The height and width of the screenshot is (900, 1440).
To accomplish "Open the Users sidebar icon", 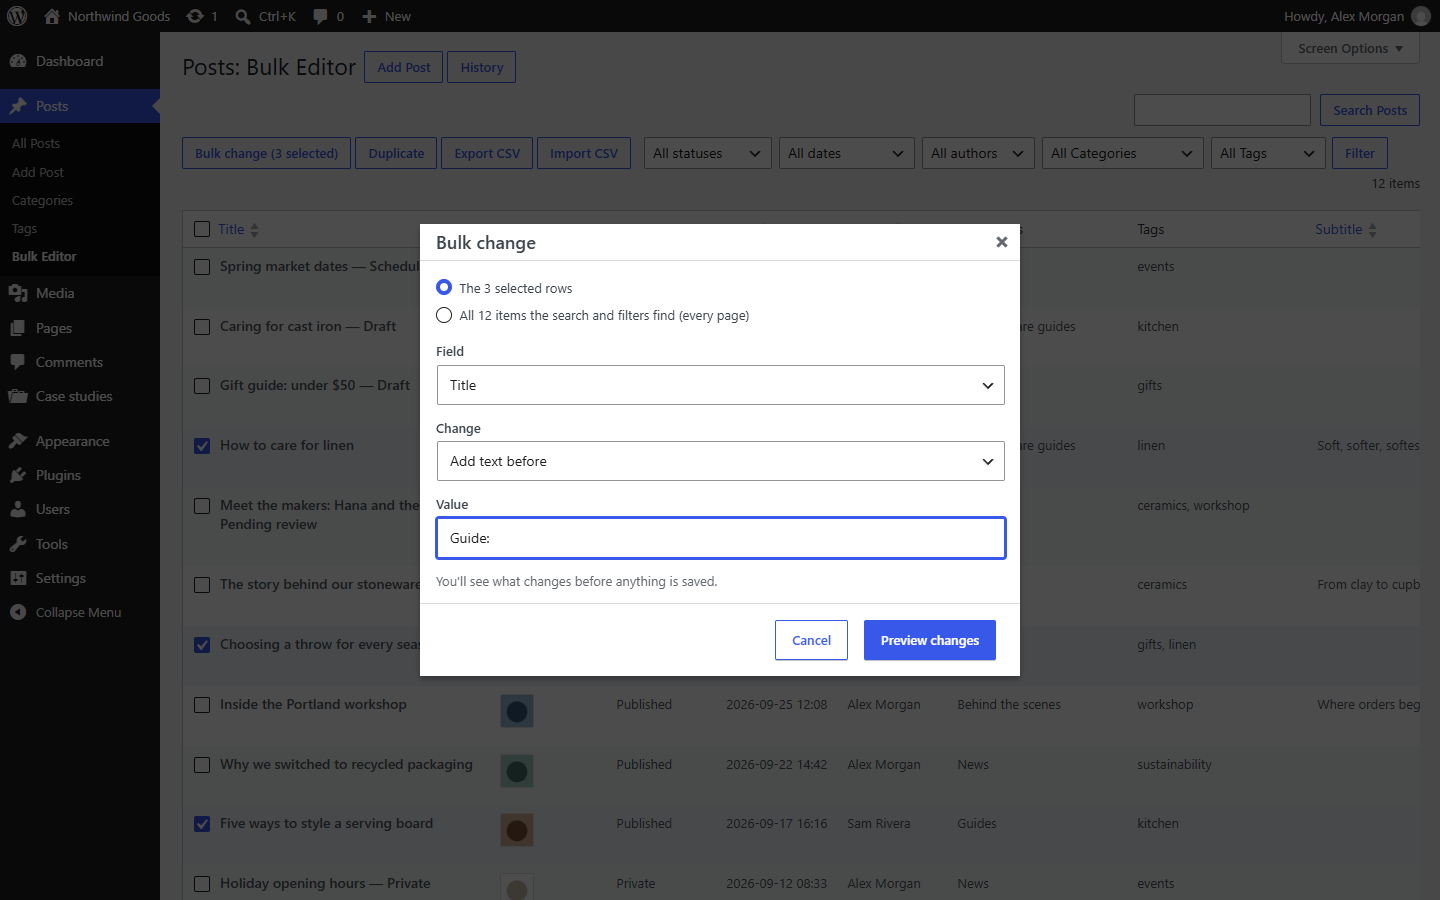I will (18, 509).
